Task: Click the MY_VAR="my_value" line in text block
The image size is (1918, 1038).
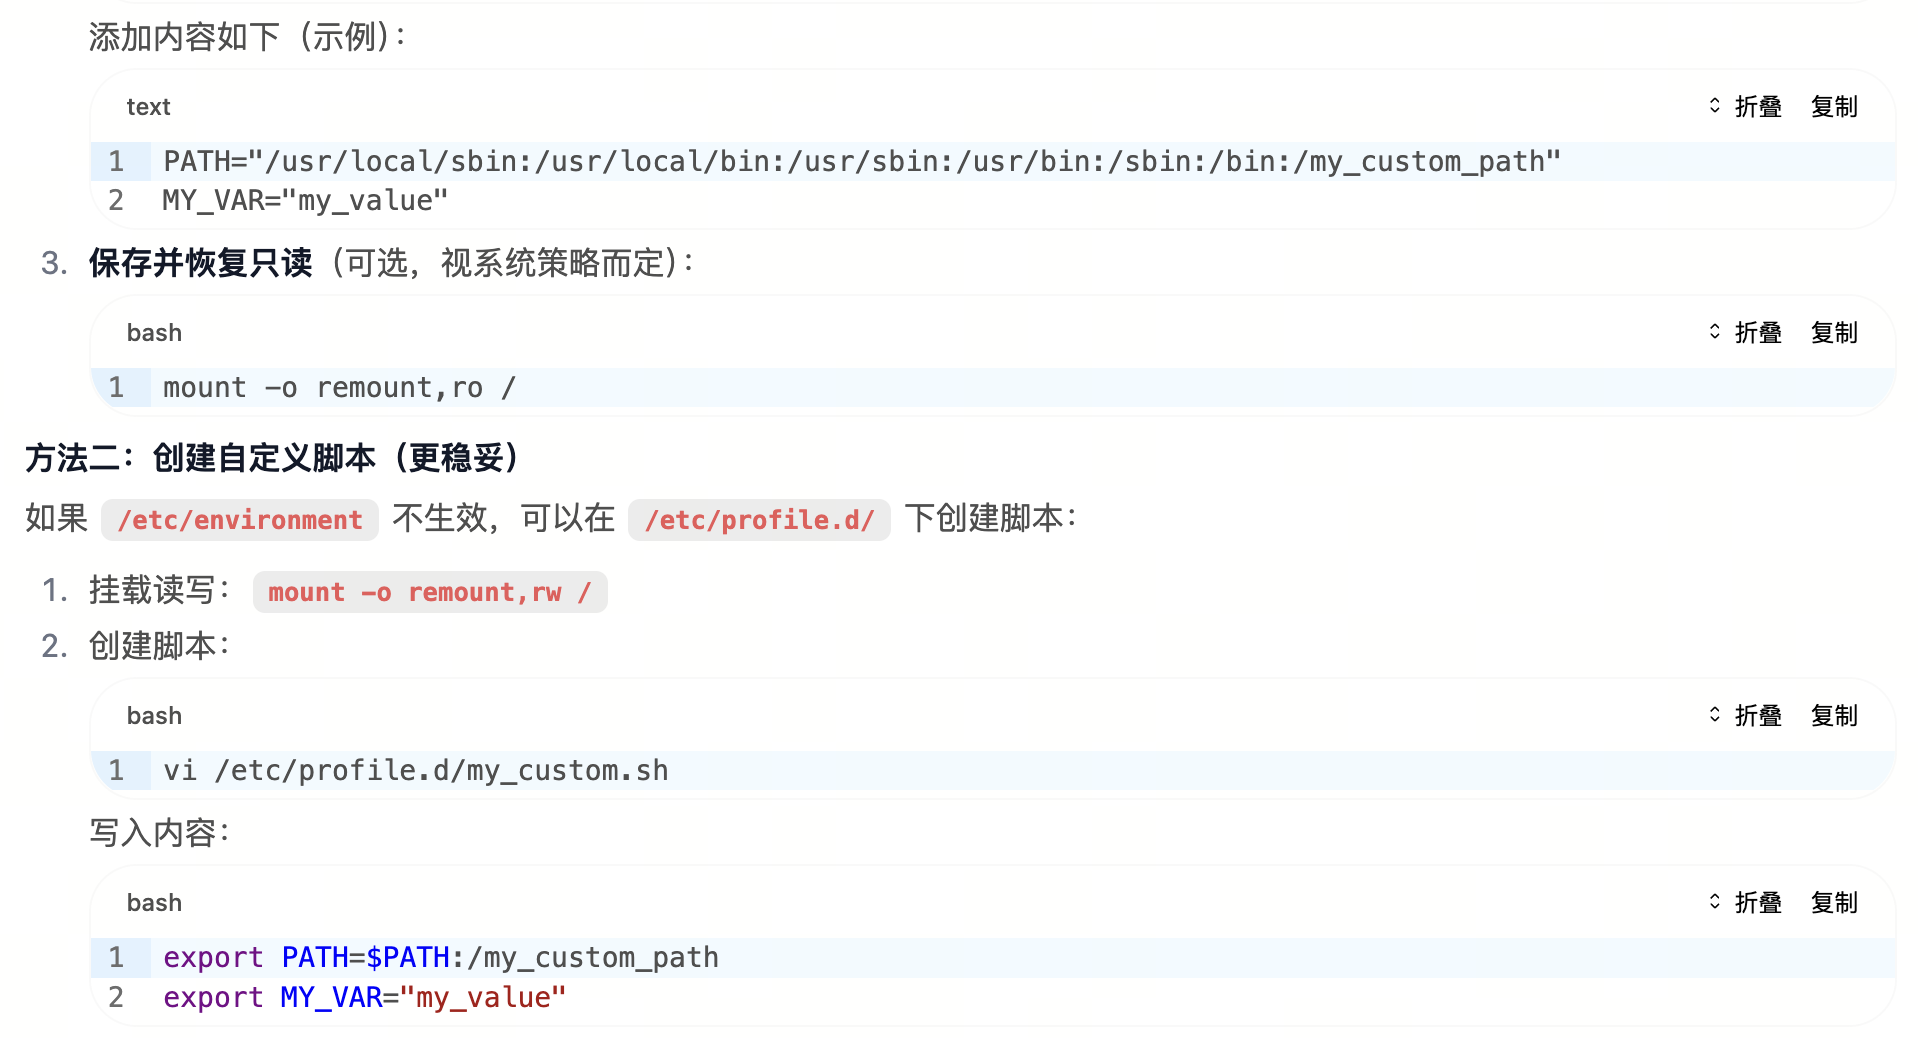Action: click(305, 201)
